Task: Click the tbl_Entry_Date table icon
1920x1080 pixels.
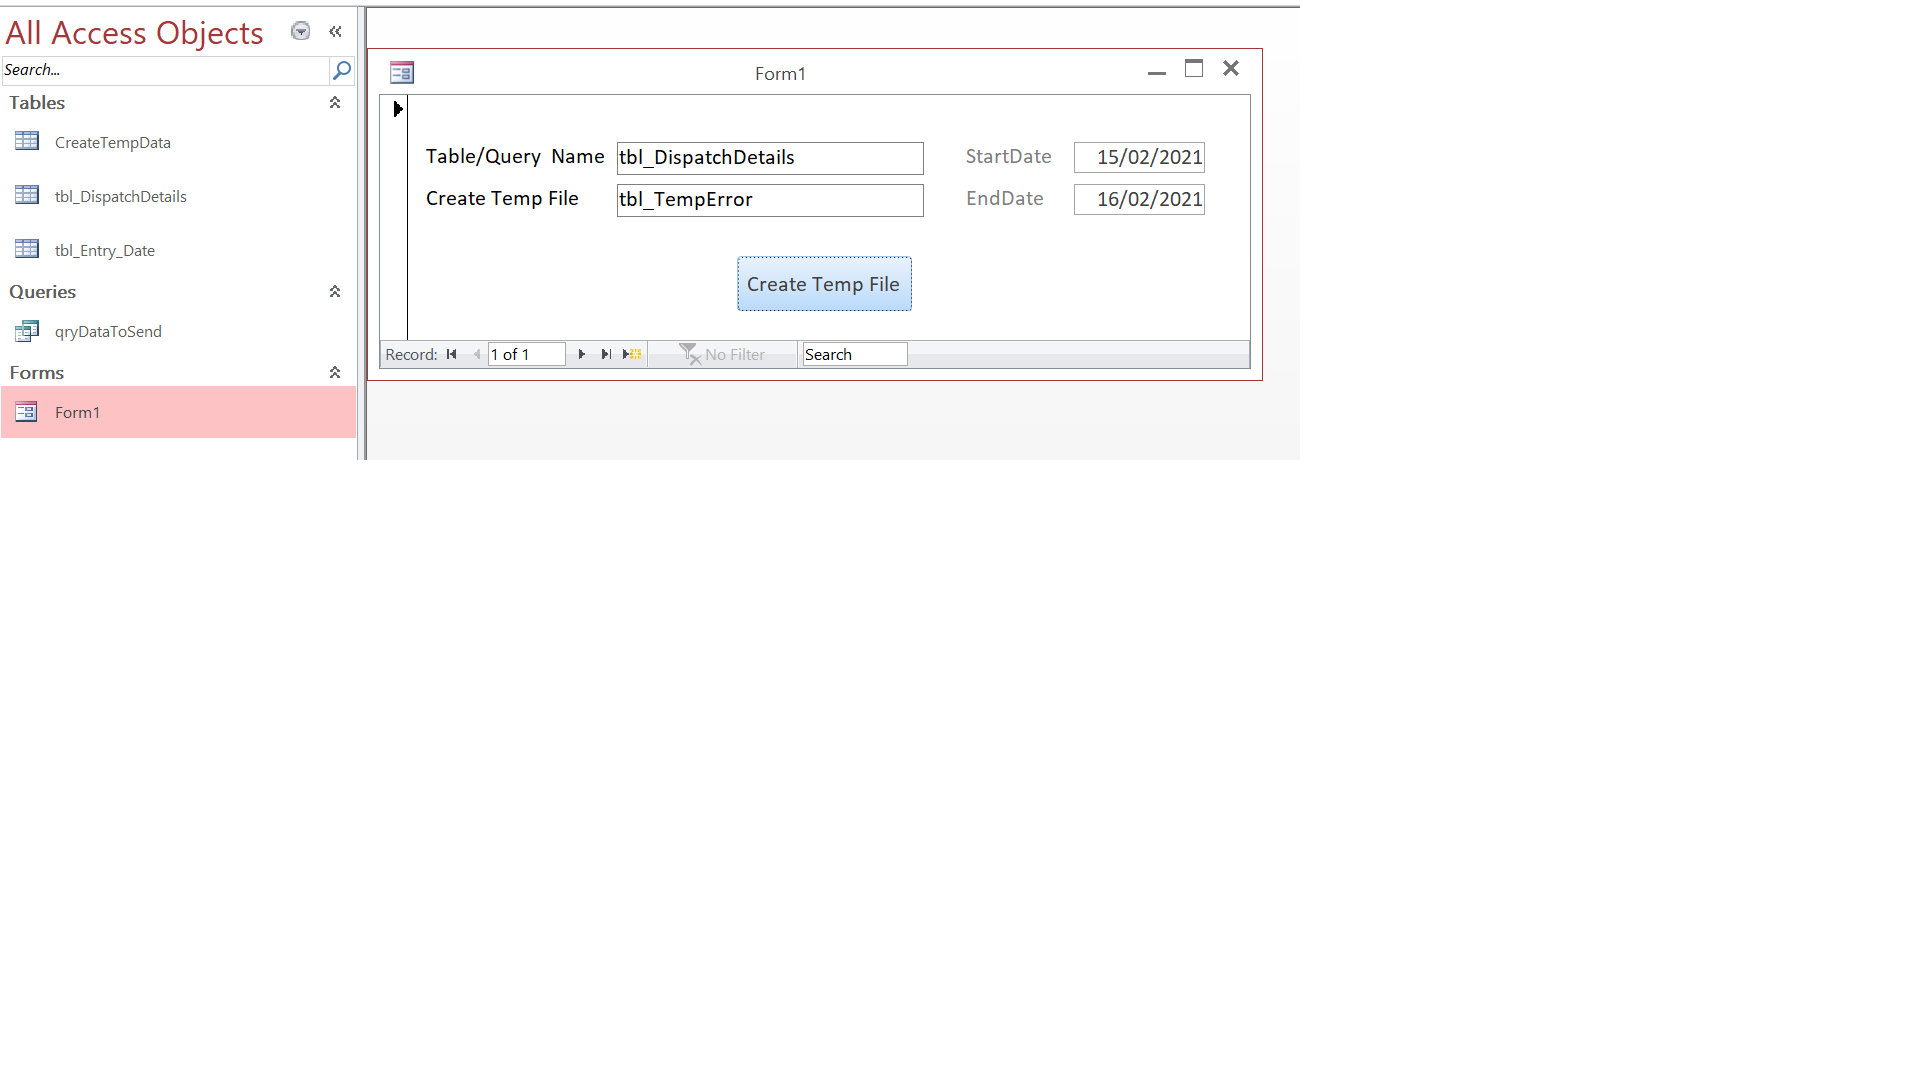Action: coord(27,249)
